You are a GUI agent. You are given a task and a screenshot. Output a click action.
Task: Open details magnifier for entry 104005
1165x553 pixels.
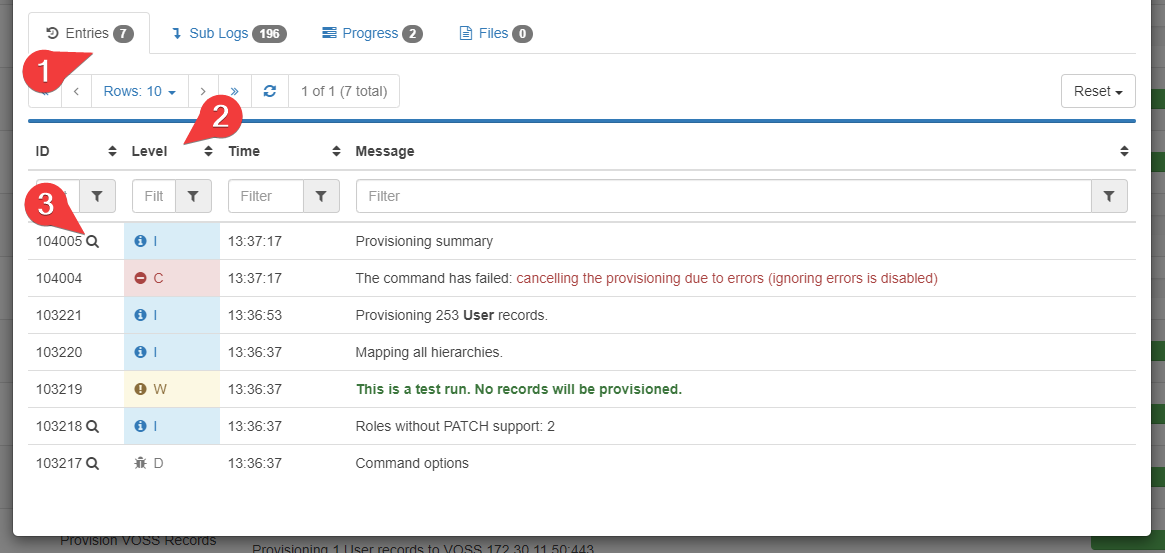pyautogui.click(x=92, y=241)
